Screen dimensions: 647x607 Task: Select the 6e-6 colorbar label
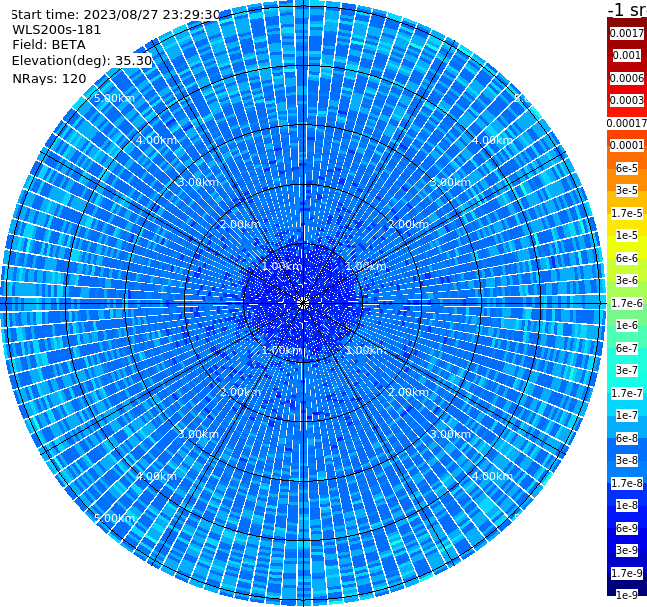pyautogui.click(x=627, y=258)
